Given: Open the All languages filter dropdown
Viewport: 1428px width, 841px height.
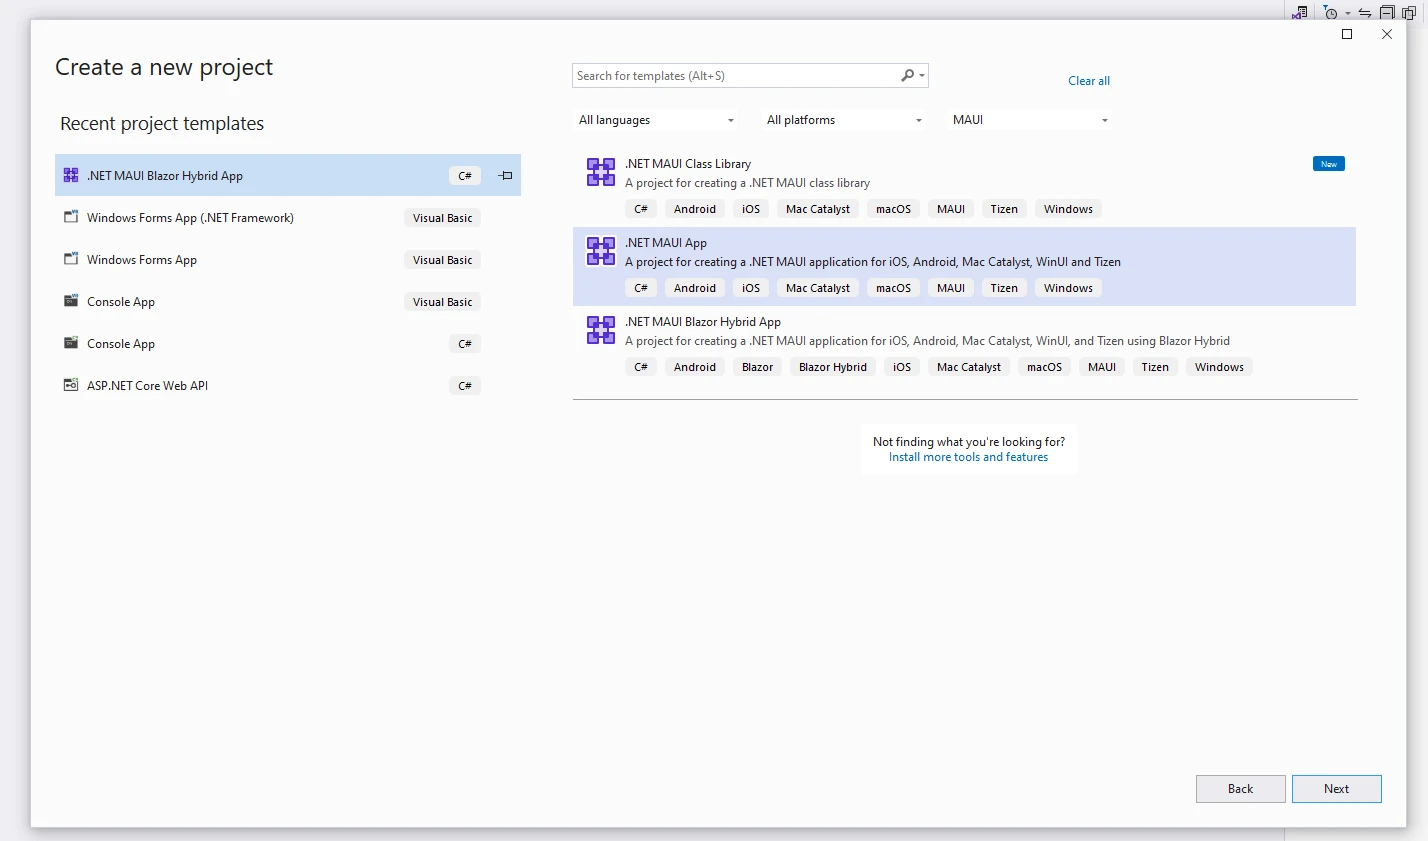Looking at the screenshot, I should 656,120.
